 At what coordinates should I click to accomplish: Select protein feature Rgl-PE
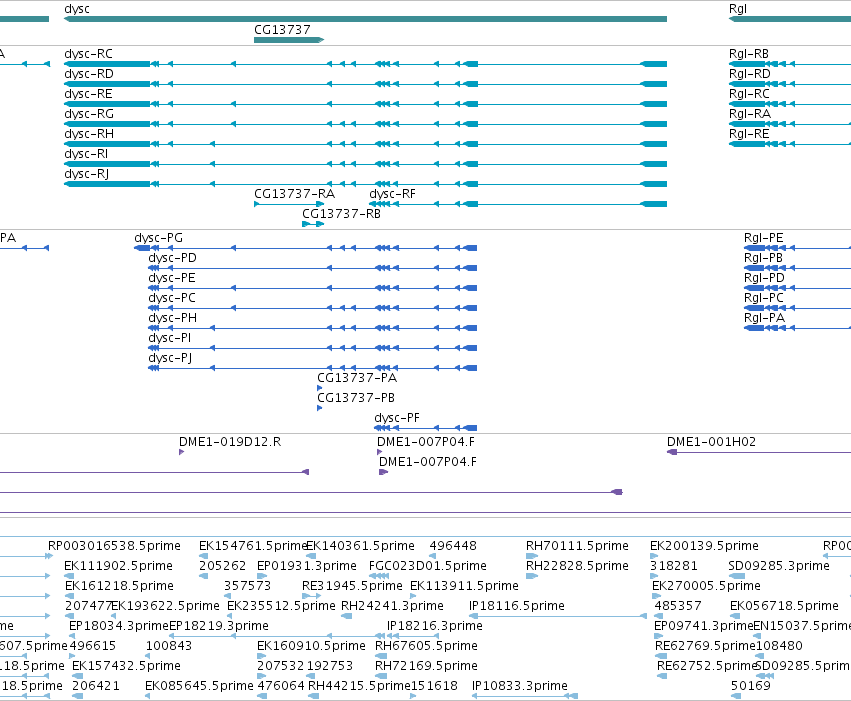797,248
